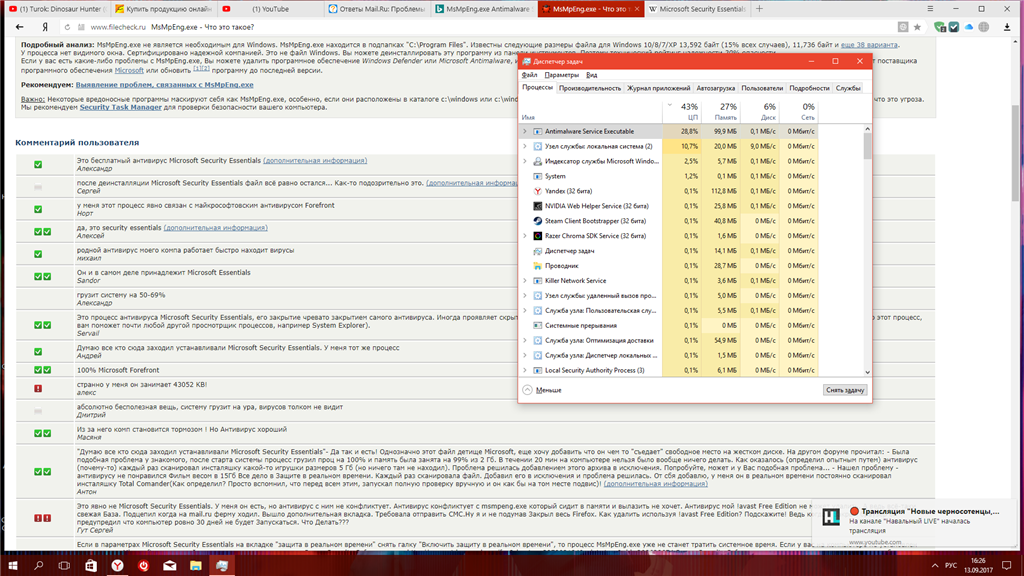Screen dimensions: 1024x576
Task: Open Task View on the taskbar
Action: (64, 566)
